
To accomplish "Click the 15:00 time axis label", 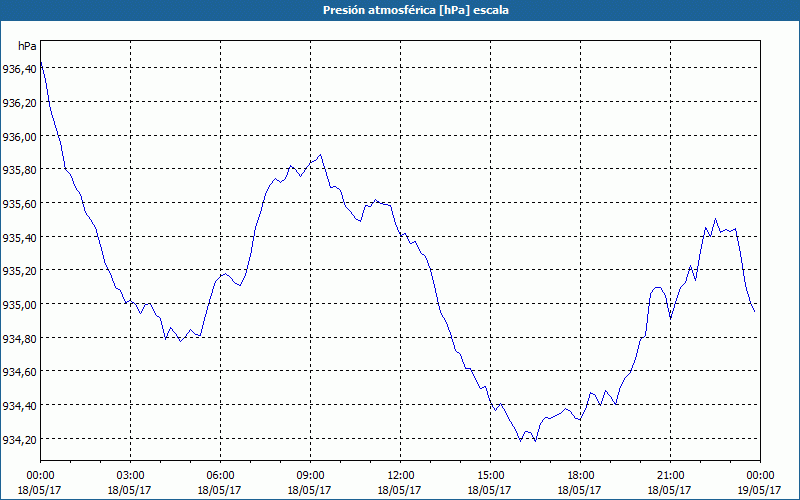I will (490, 475).
